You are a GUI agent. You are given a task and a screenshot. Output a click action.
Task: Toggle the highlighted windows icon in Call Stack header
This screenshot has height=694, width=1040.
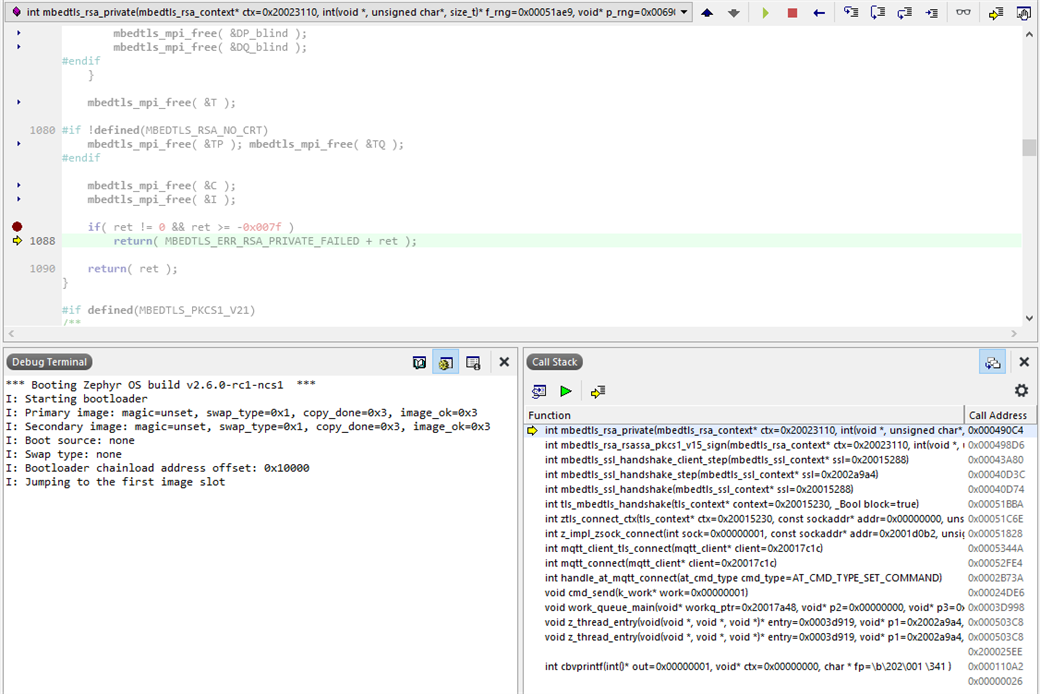992,362
